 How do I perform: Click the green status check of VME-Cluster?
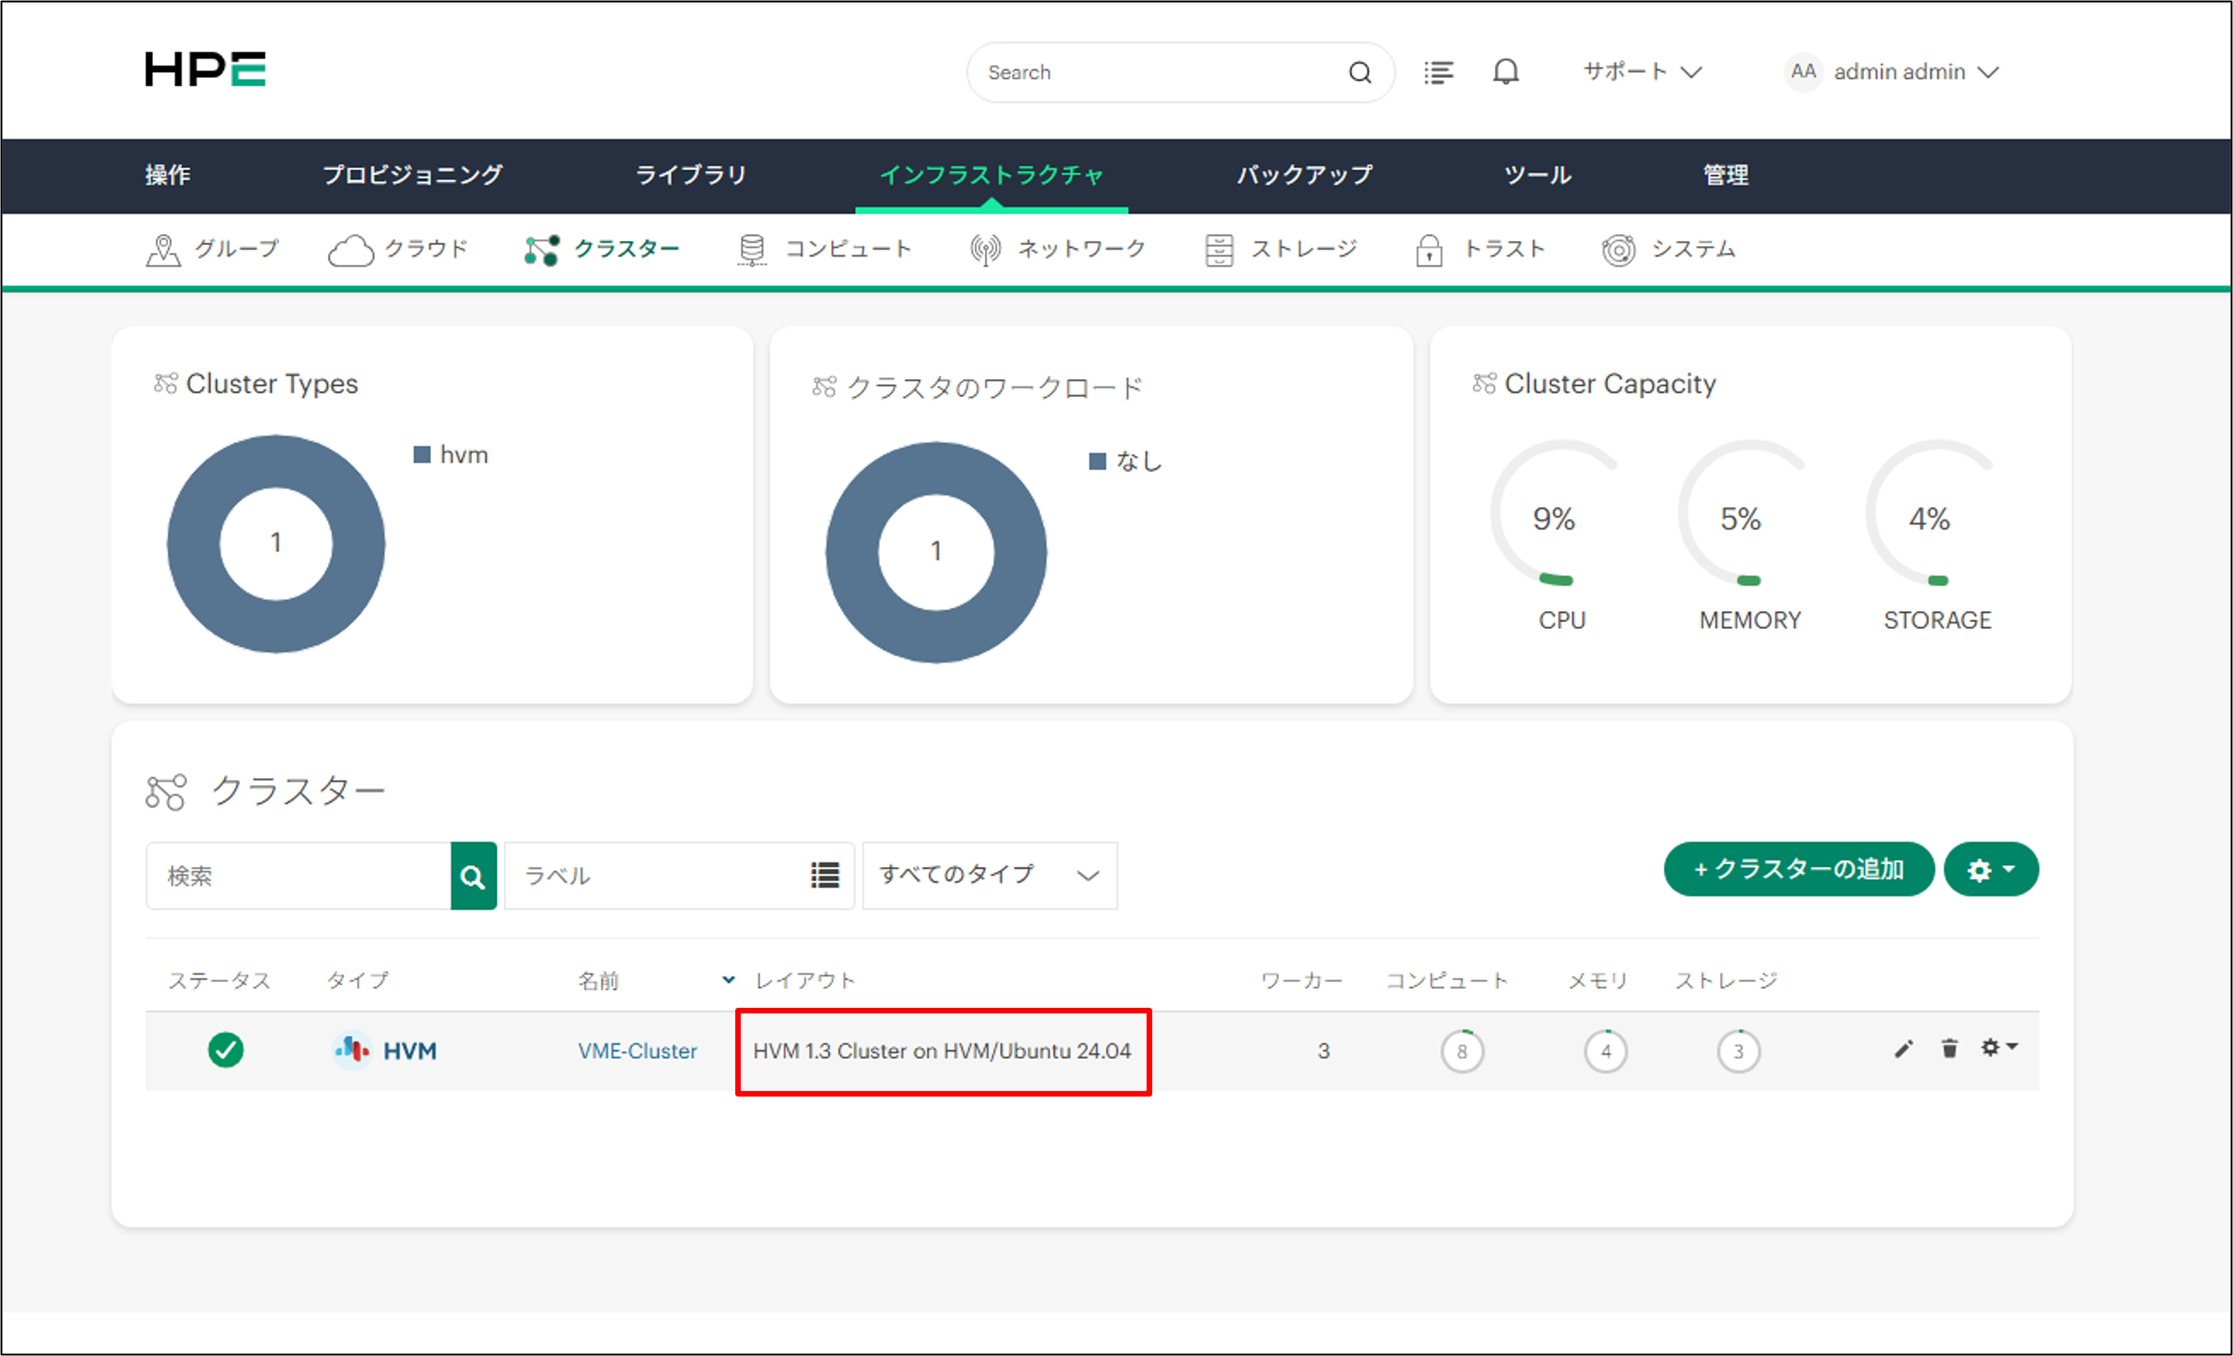click(226, 1050)
